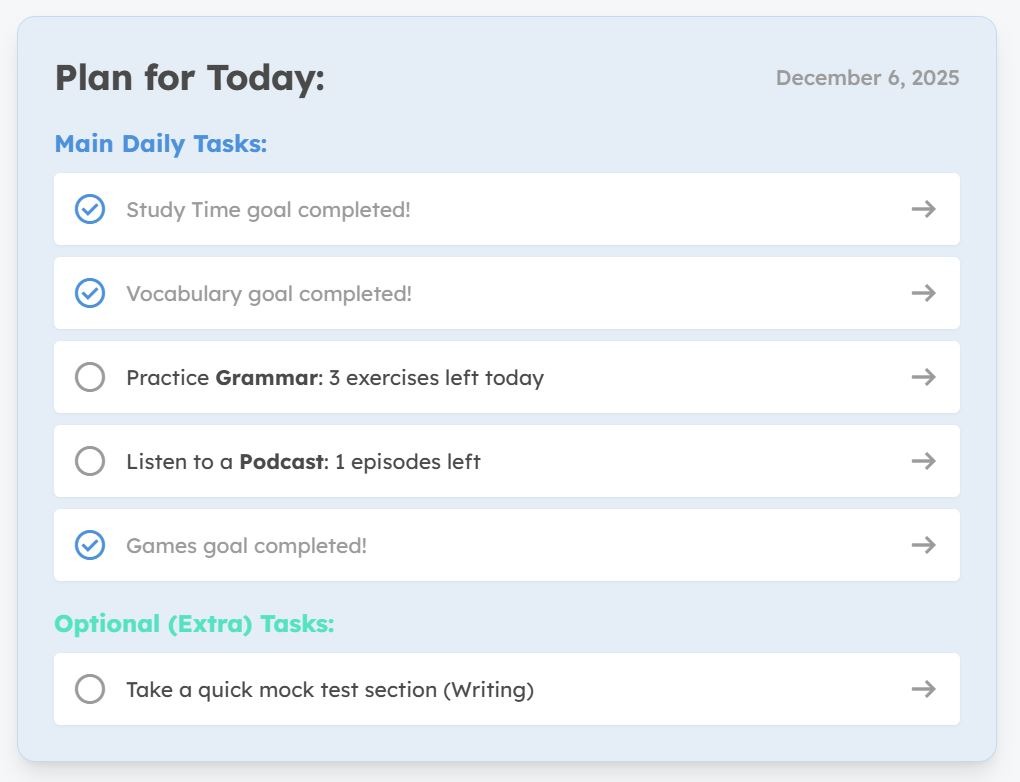Click the Podcast task's arrow icon

pyautogui.click(x=923, y=461)
